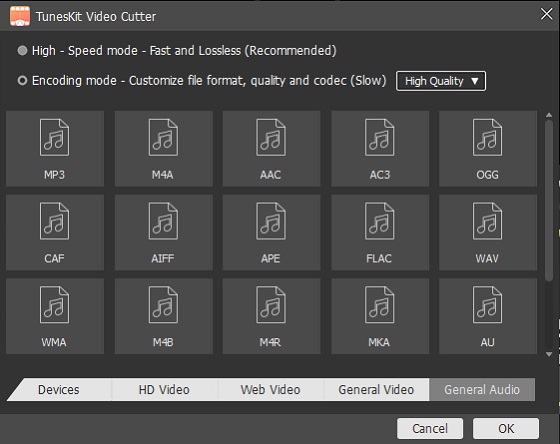Pick the WAV audio format
Image resolution: width=560 pixels, height=444 pixels.
point(488,233)
